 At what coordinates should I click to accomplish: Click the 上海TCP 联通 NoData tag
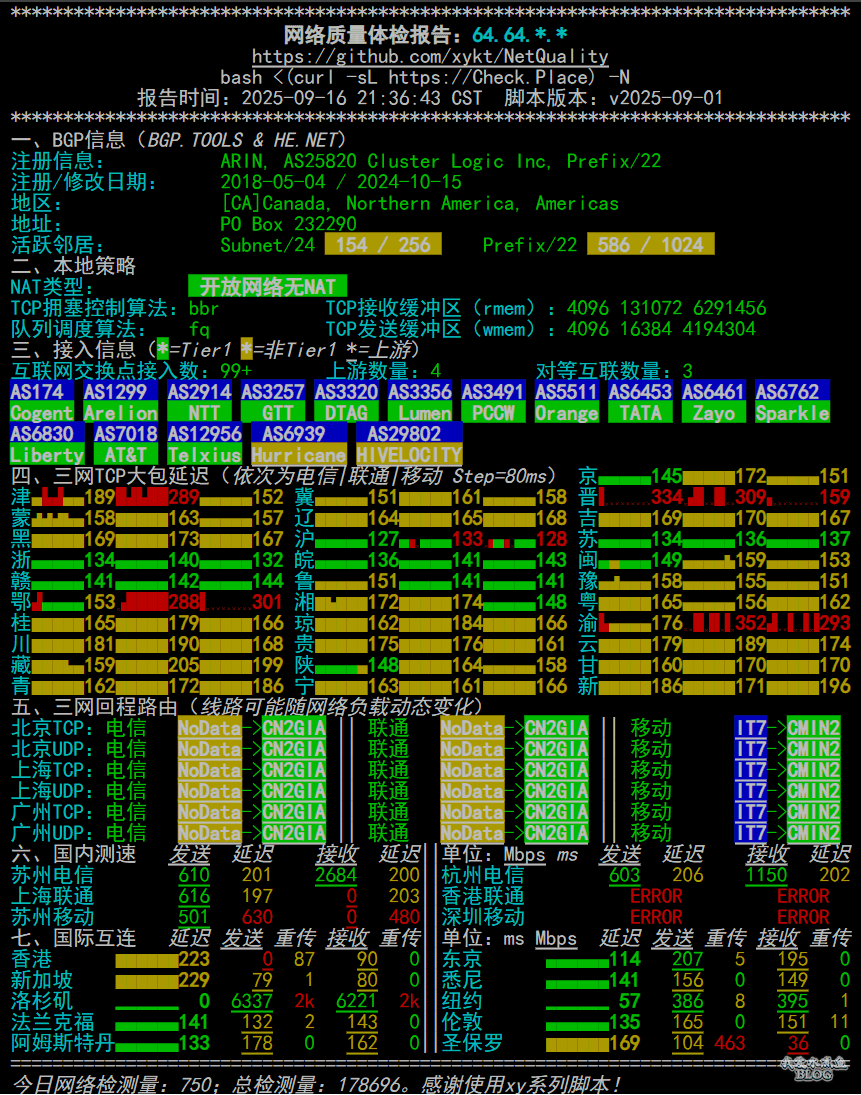(x=472, y=770)
